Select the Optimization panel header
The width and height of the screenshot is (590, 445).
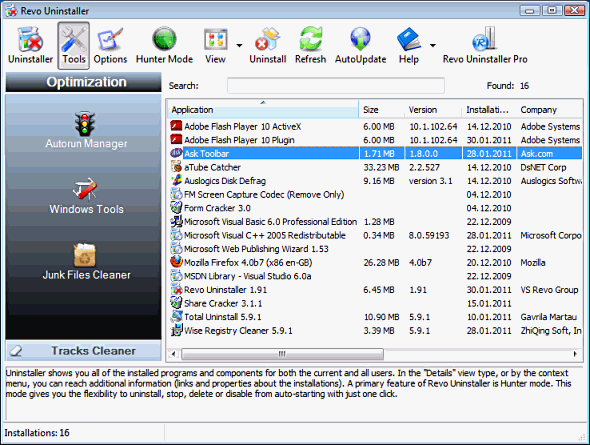(84, 82)
